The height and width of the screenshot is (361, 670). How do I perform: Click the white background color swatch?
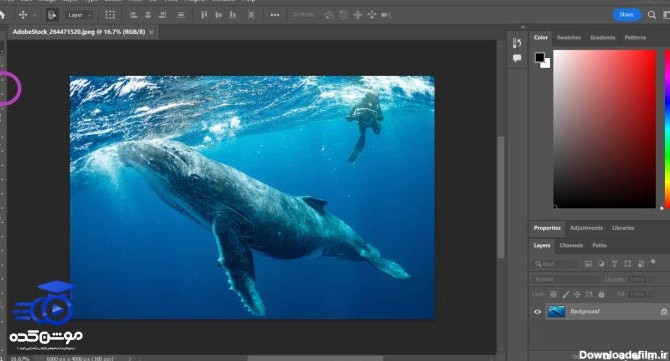tap(547, 65)
